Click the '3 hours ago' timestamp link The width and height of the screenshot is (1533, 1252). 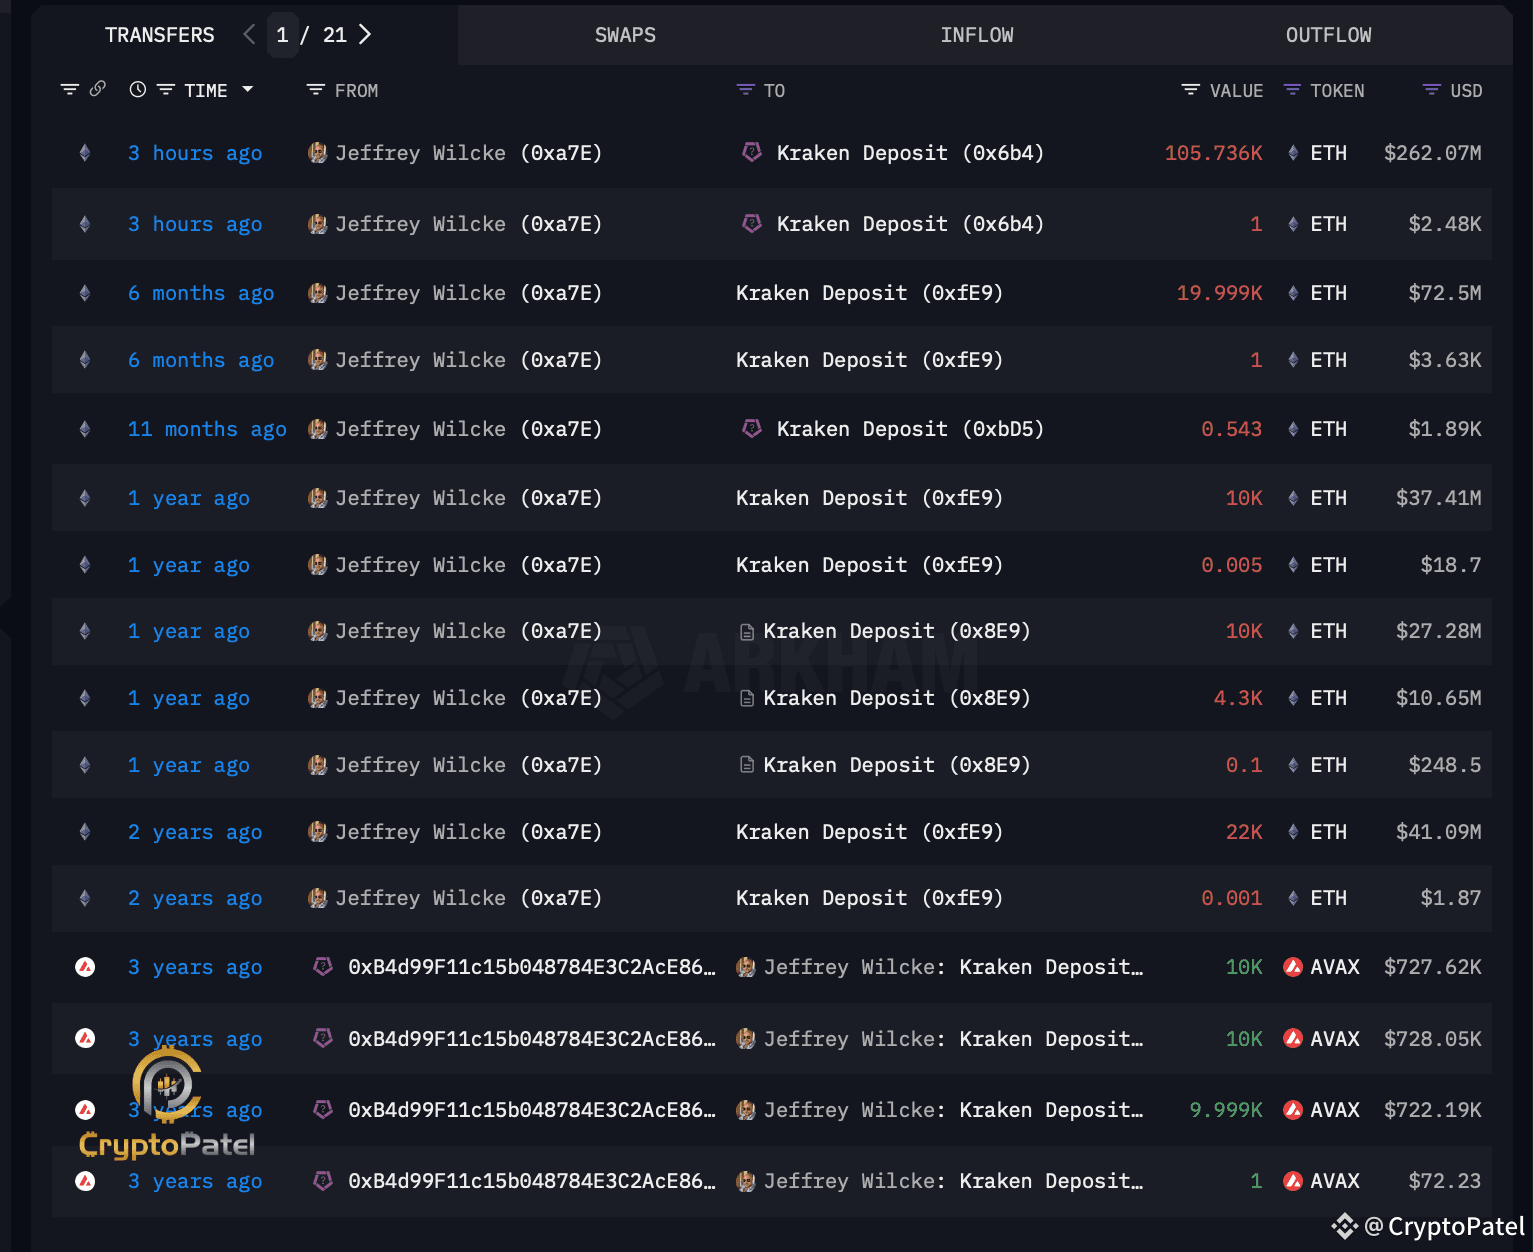coord(195,153)
